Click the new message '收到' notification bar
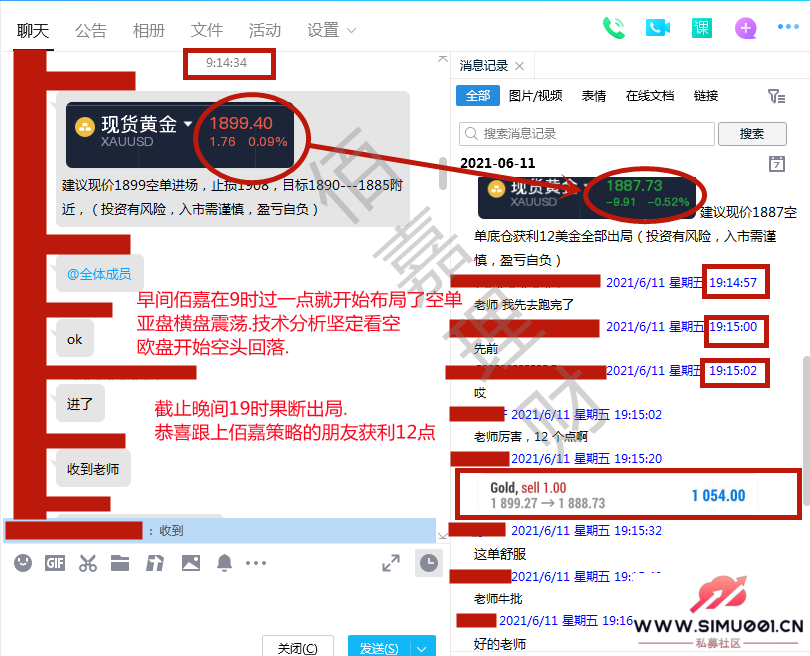 [220, 530]
